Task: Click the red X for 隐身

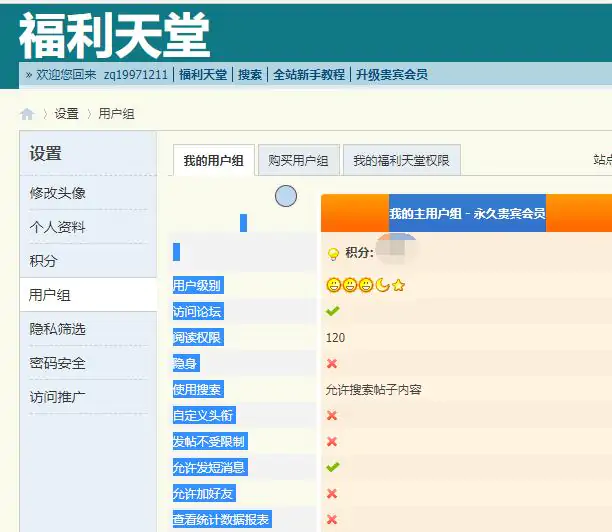Action: click(332, 363)
